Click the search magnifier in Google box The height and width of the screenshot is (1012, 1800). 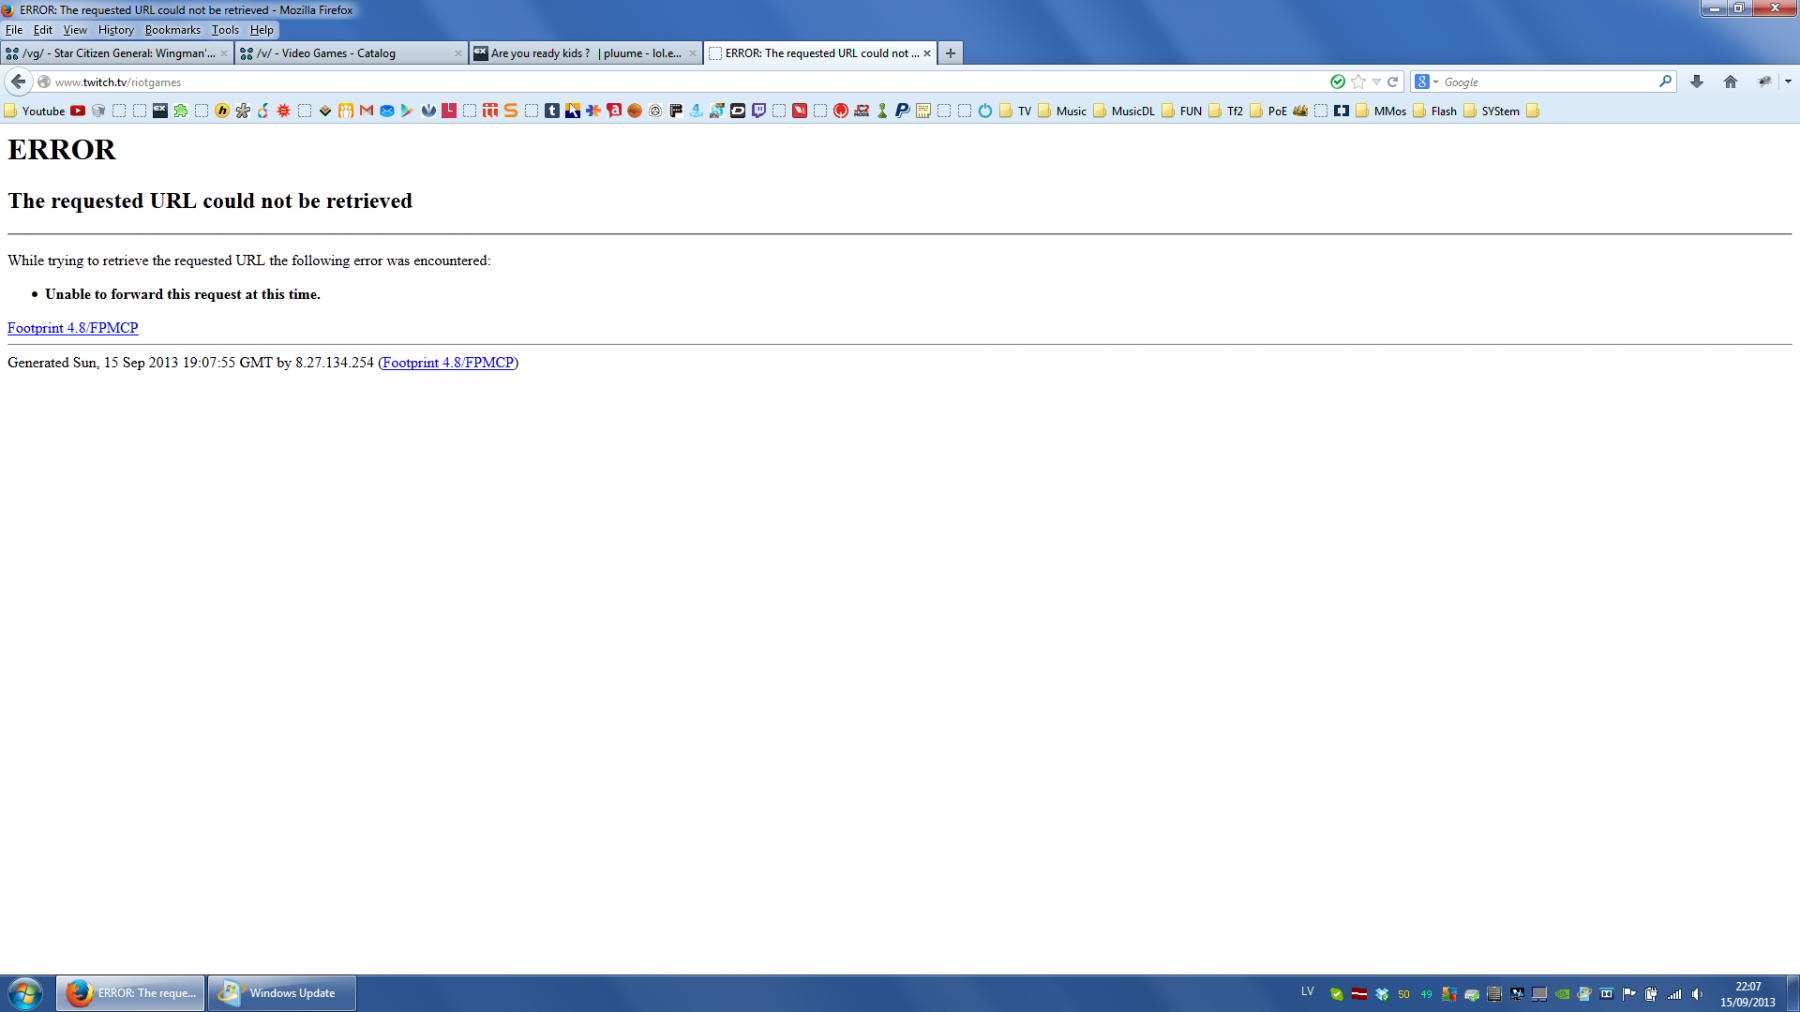pyautogui.click(x=1665, y=82)
